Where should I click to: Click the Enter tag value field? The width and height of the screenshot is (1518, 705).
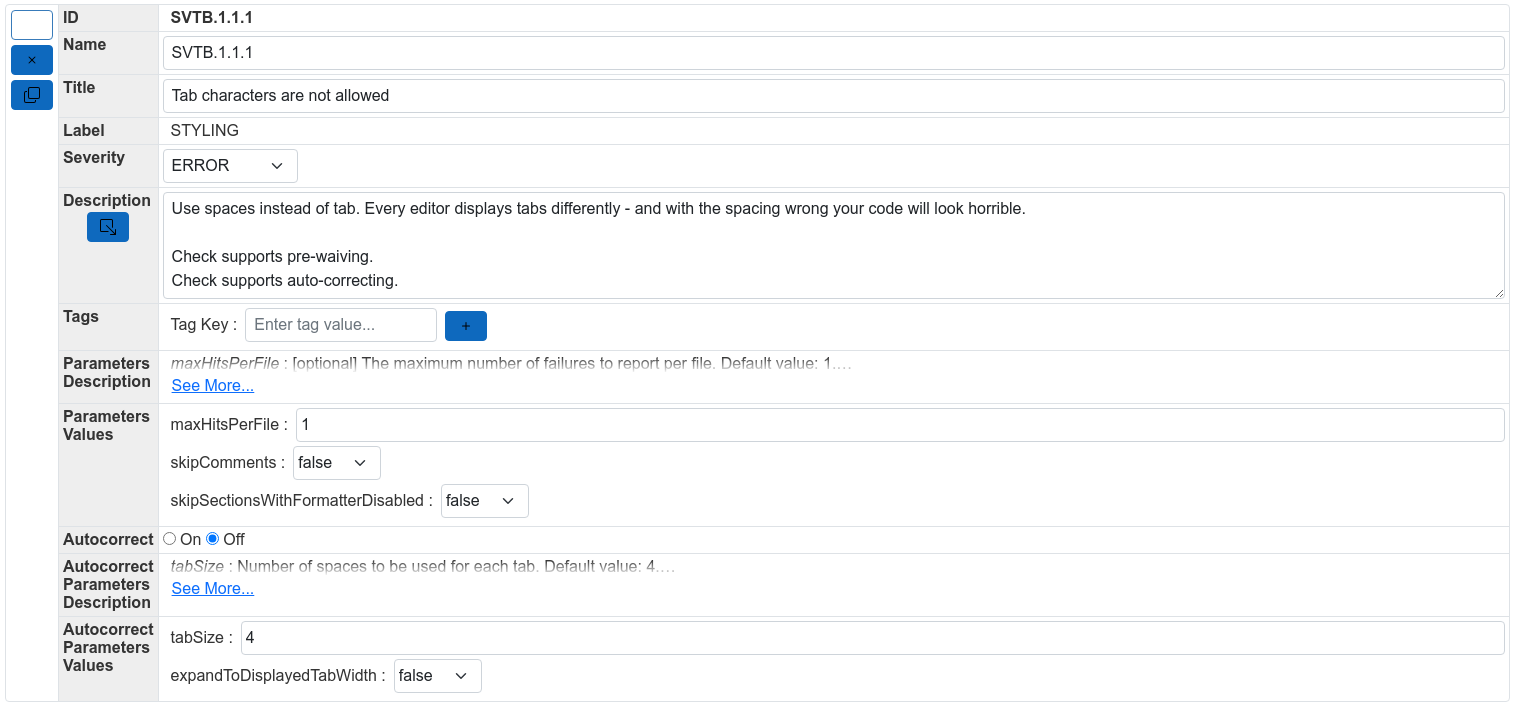340,324
